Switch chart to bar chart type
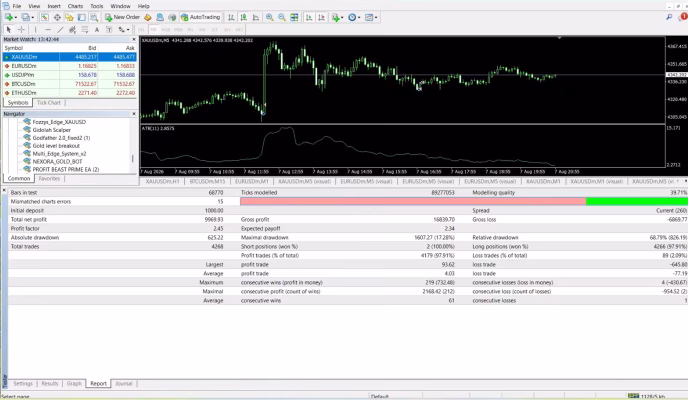688x400 pixels. click(231, 17)
